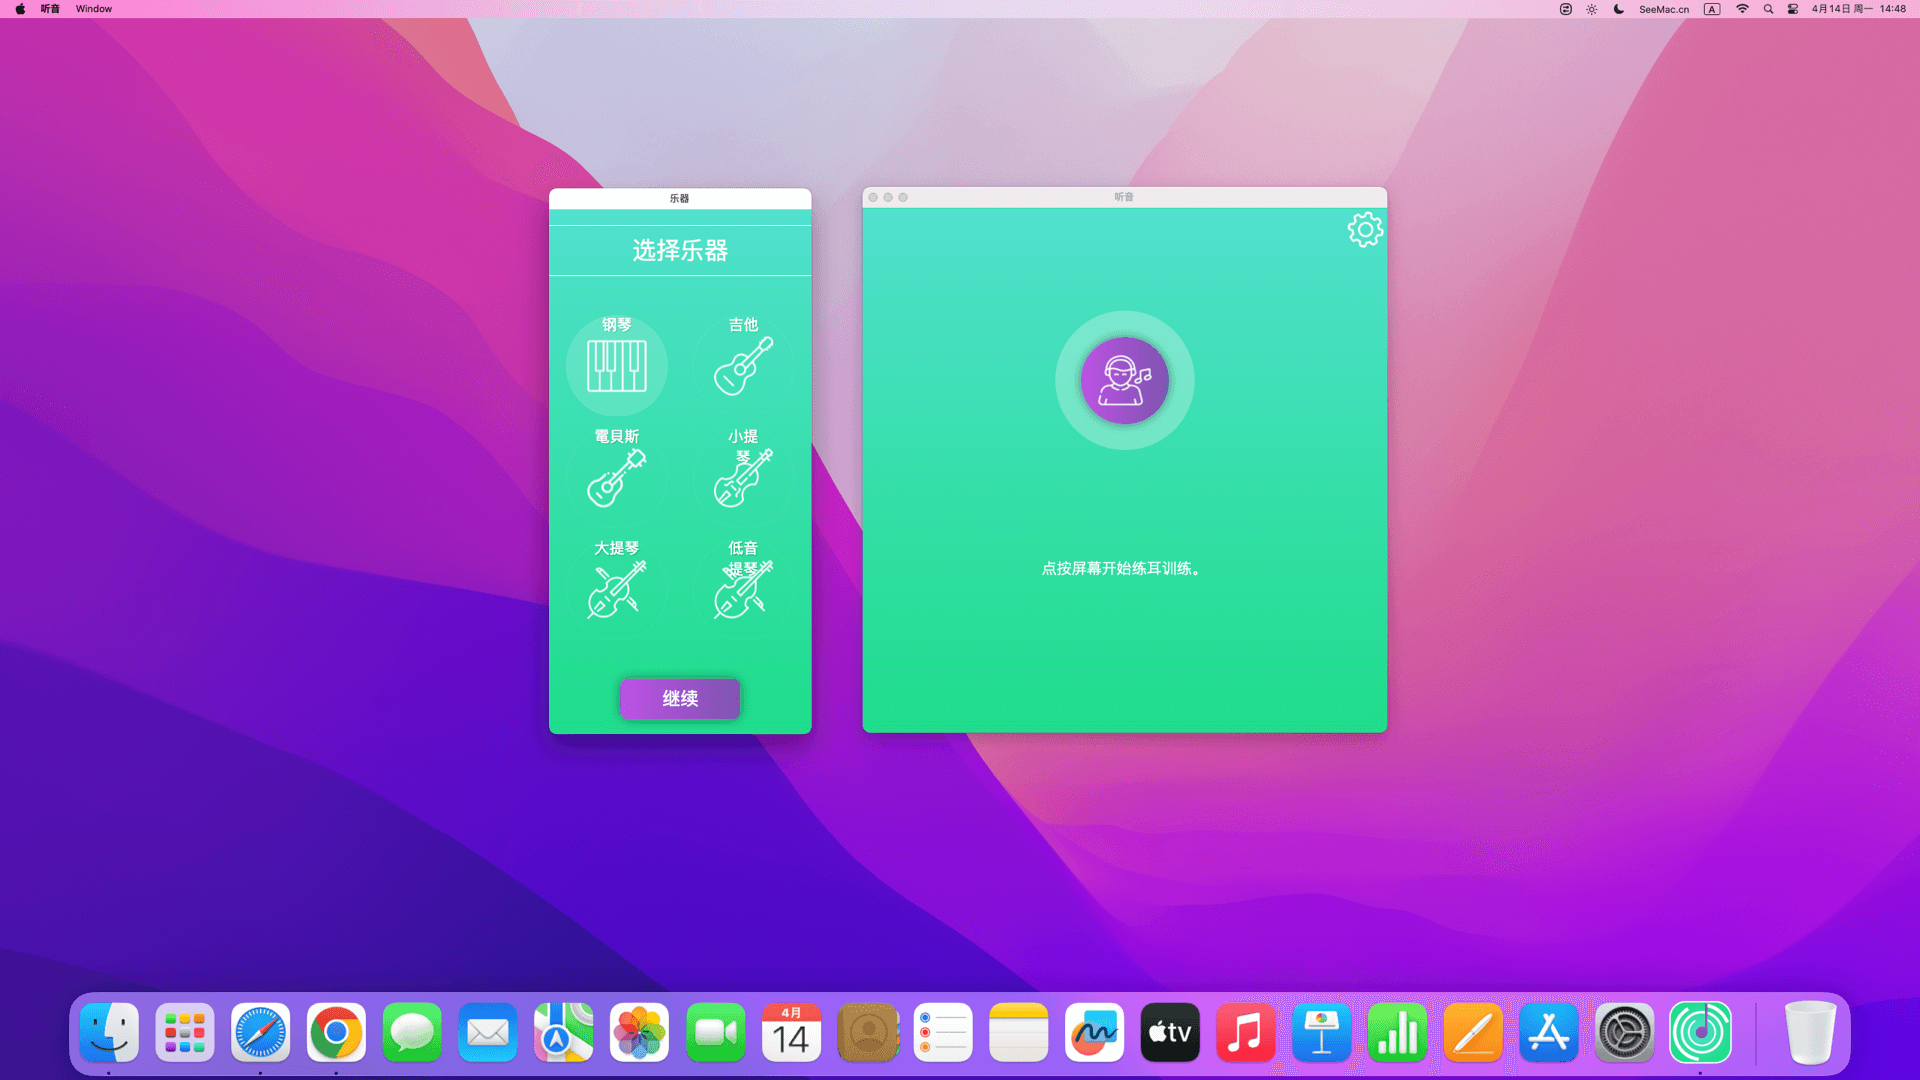Viewport: 1920px width, 1080px height.
Task: Open the Window menu in menu bar
Action: (x=94, y=9)
